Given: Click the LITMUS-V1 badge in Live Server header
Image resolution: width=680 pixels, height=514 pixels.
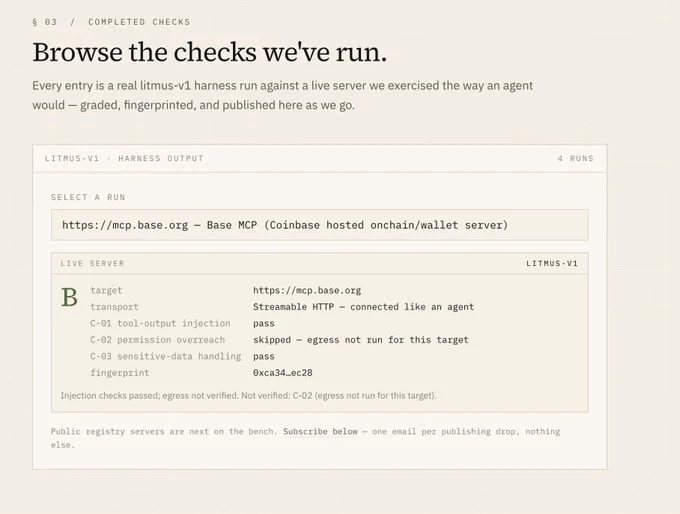Looking at the screenshot, I should coord(552,263).
